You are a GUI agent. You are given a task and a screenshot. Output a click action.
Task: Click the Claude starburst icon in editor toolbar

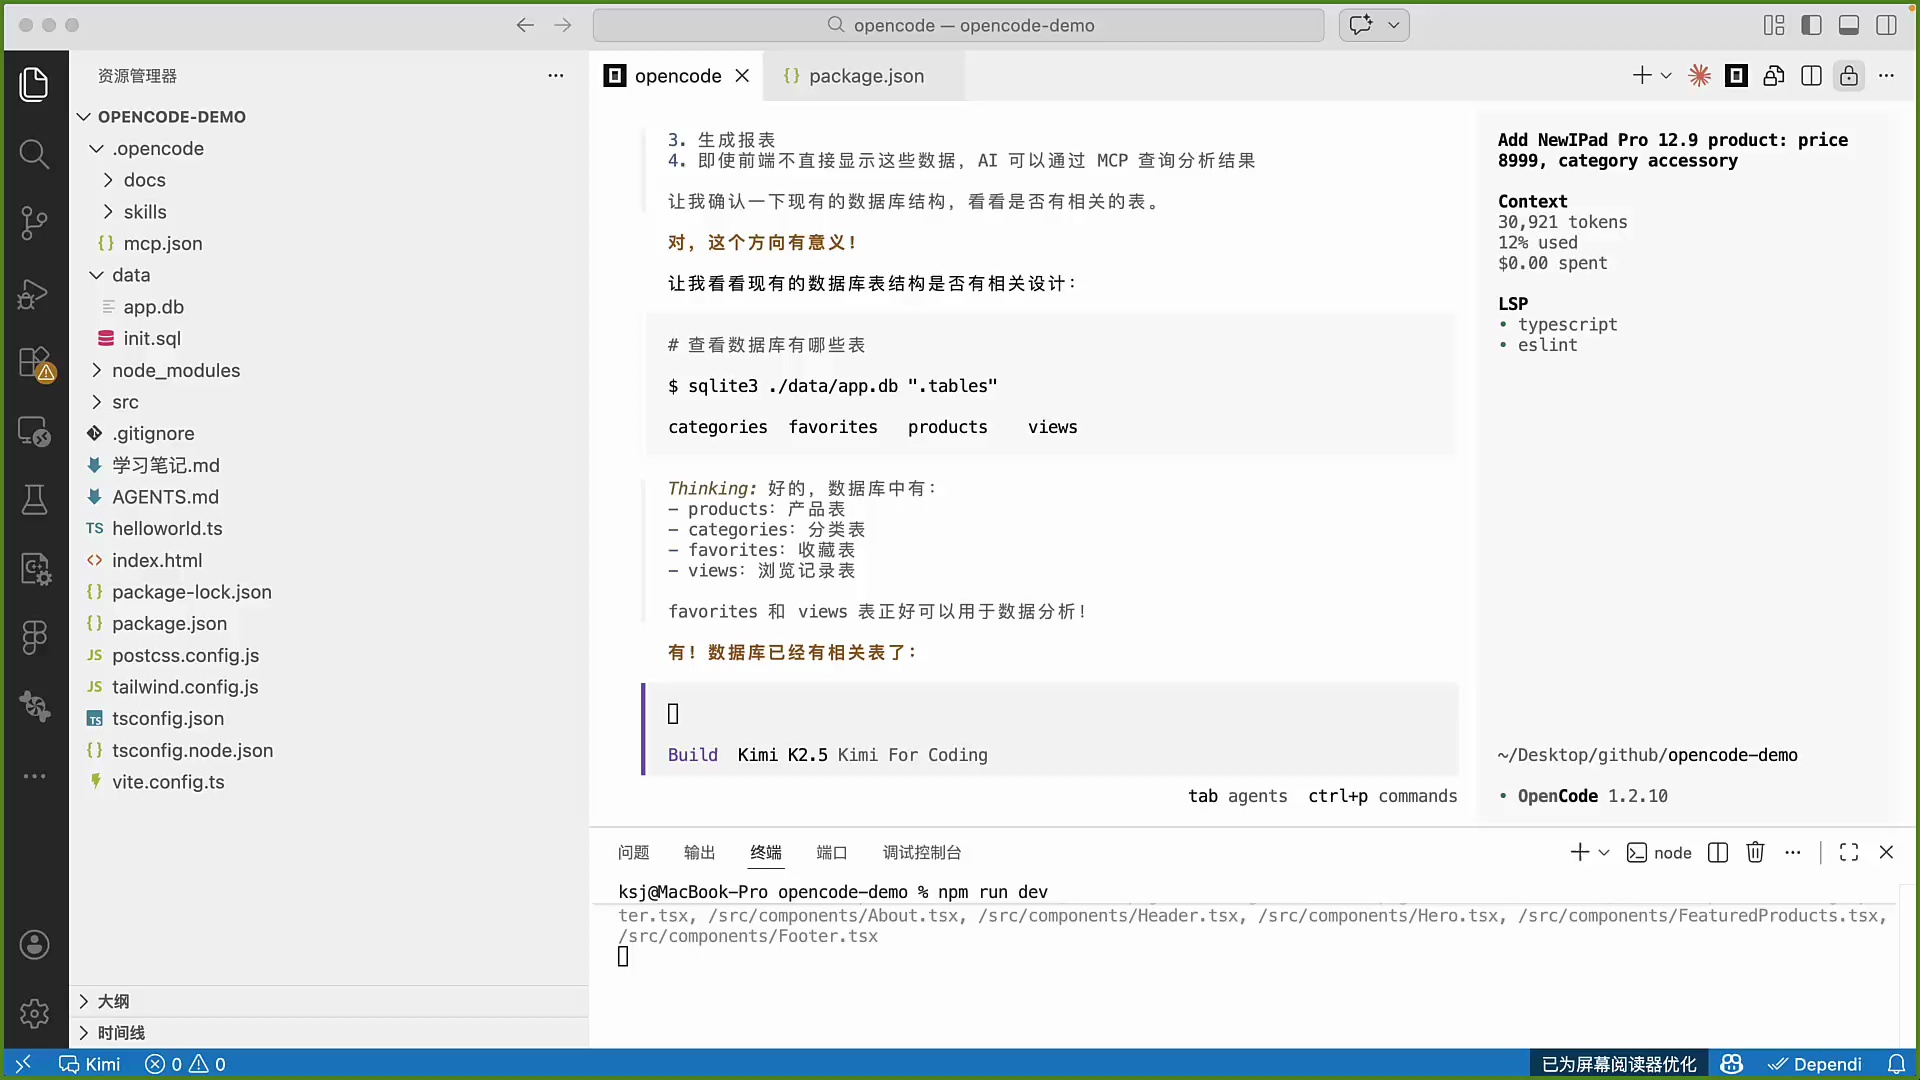[x=1699, y=76]
